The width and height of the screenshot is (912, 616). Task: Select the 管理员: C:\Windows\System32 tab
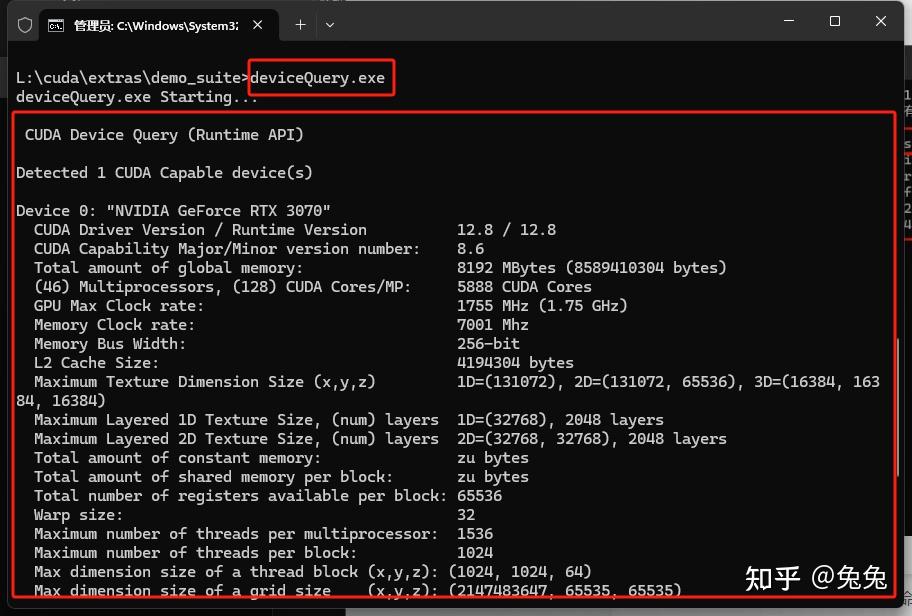pos(155,25)
